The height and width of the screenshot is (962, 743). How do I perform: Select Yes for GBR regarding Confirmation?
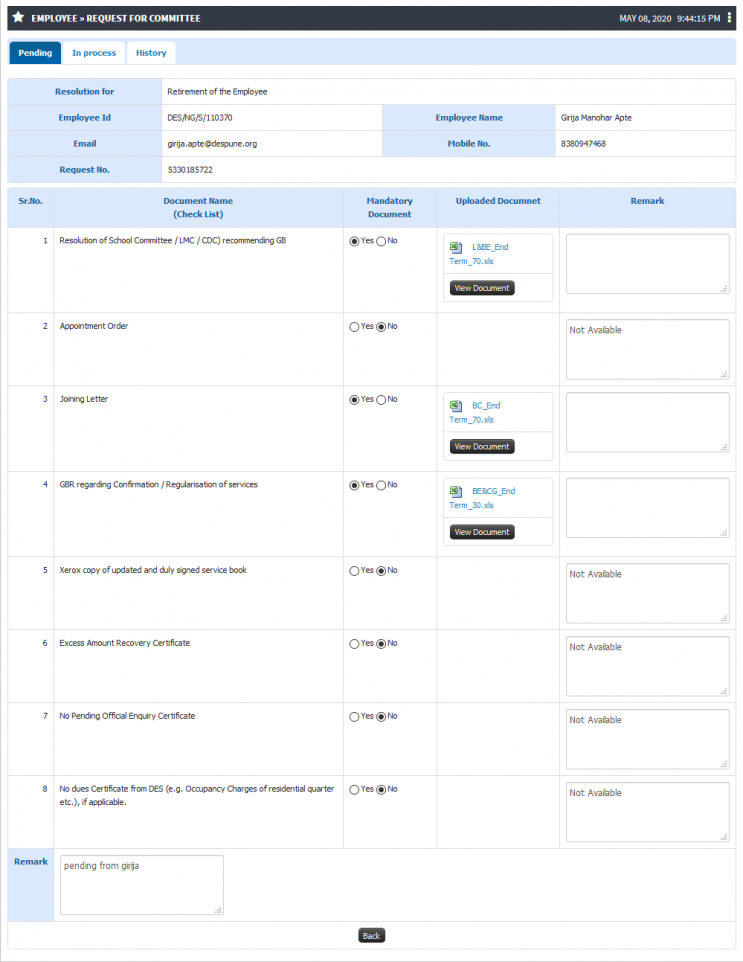coord(354,485)
